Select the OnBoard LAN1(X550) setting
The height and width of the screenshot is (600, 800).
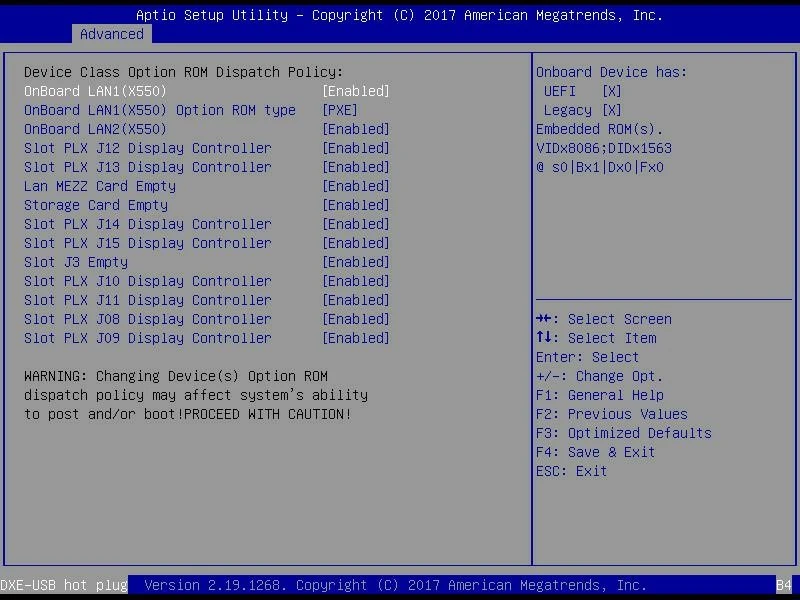click(x=95, y=91)
